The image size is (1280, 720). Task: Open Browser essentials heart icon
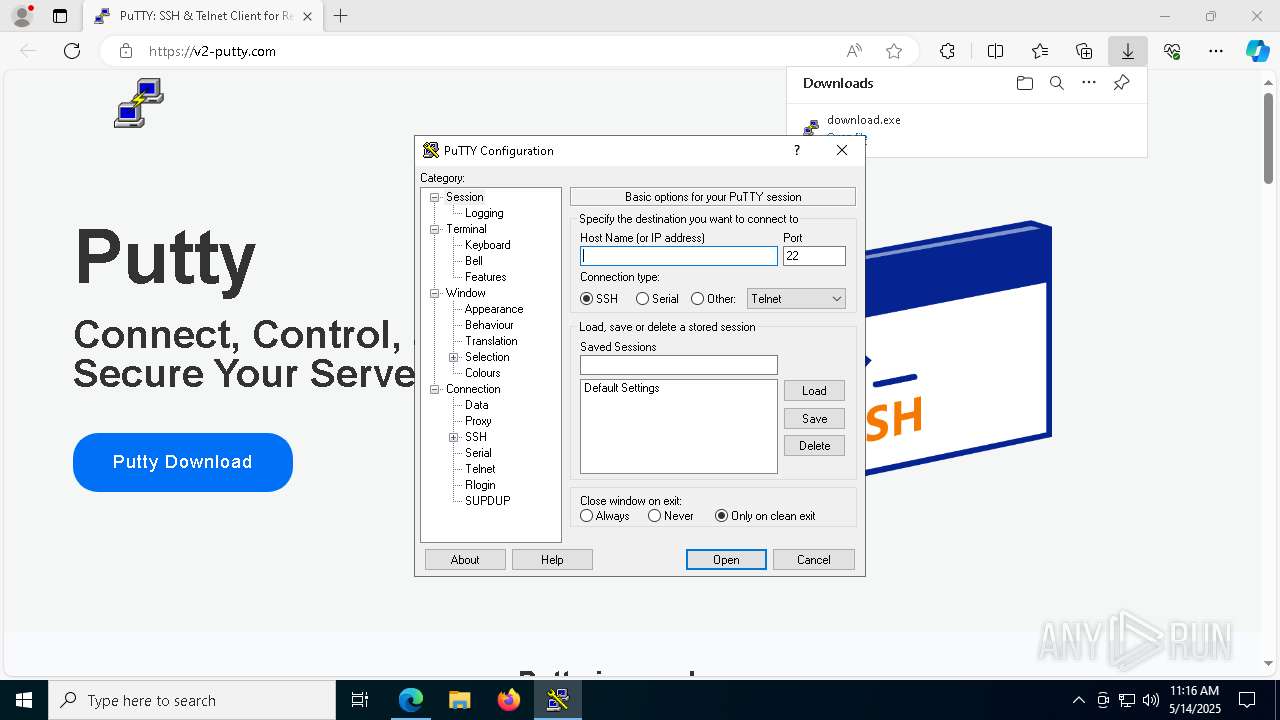coord(1172,51)
